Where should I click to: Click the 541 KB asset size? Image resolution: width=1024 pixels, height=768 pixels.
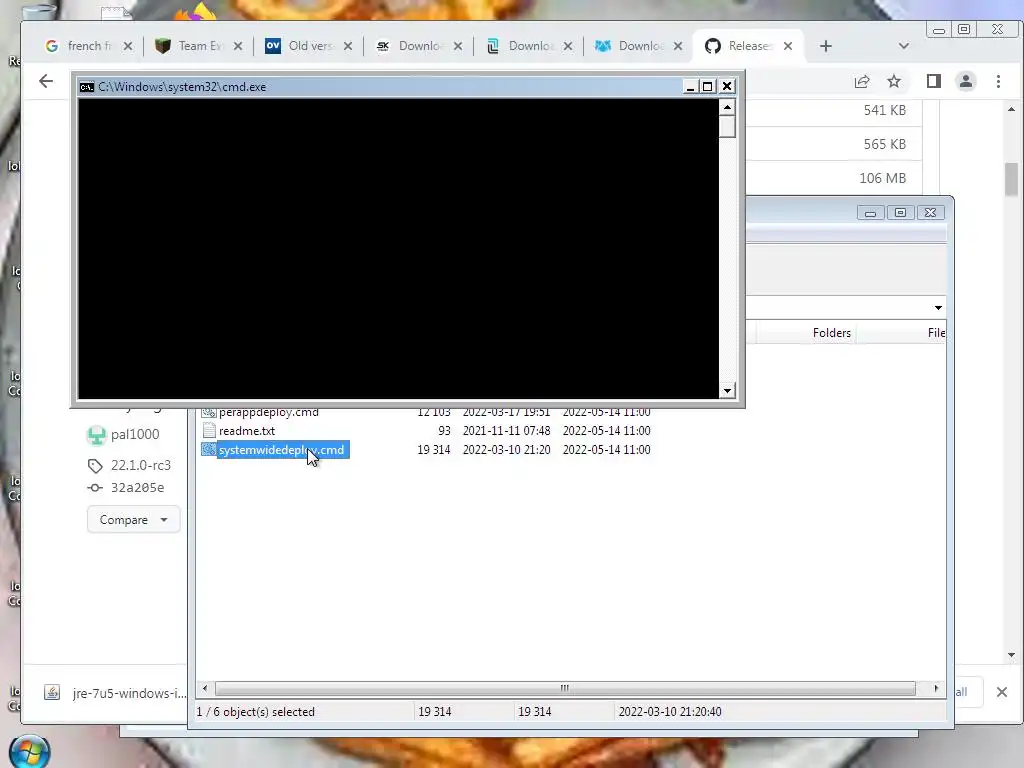pos(885,110)
